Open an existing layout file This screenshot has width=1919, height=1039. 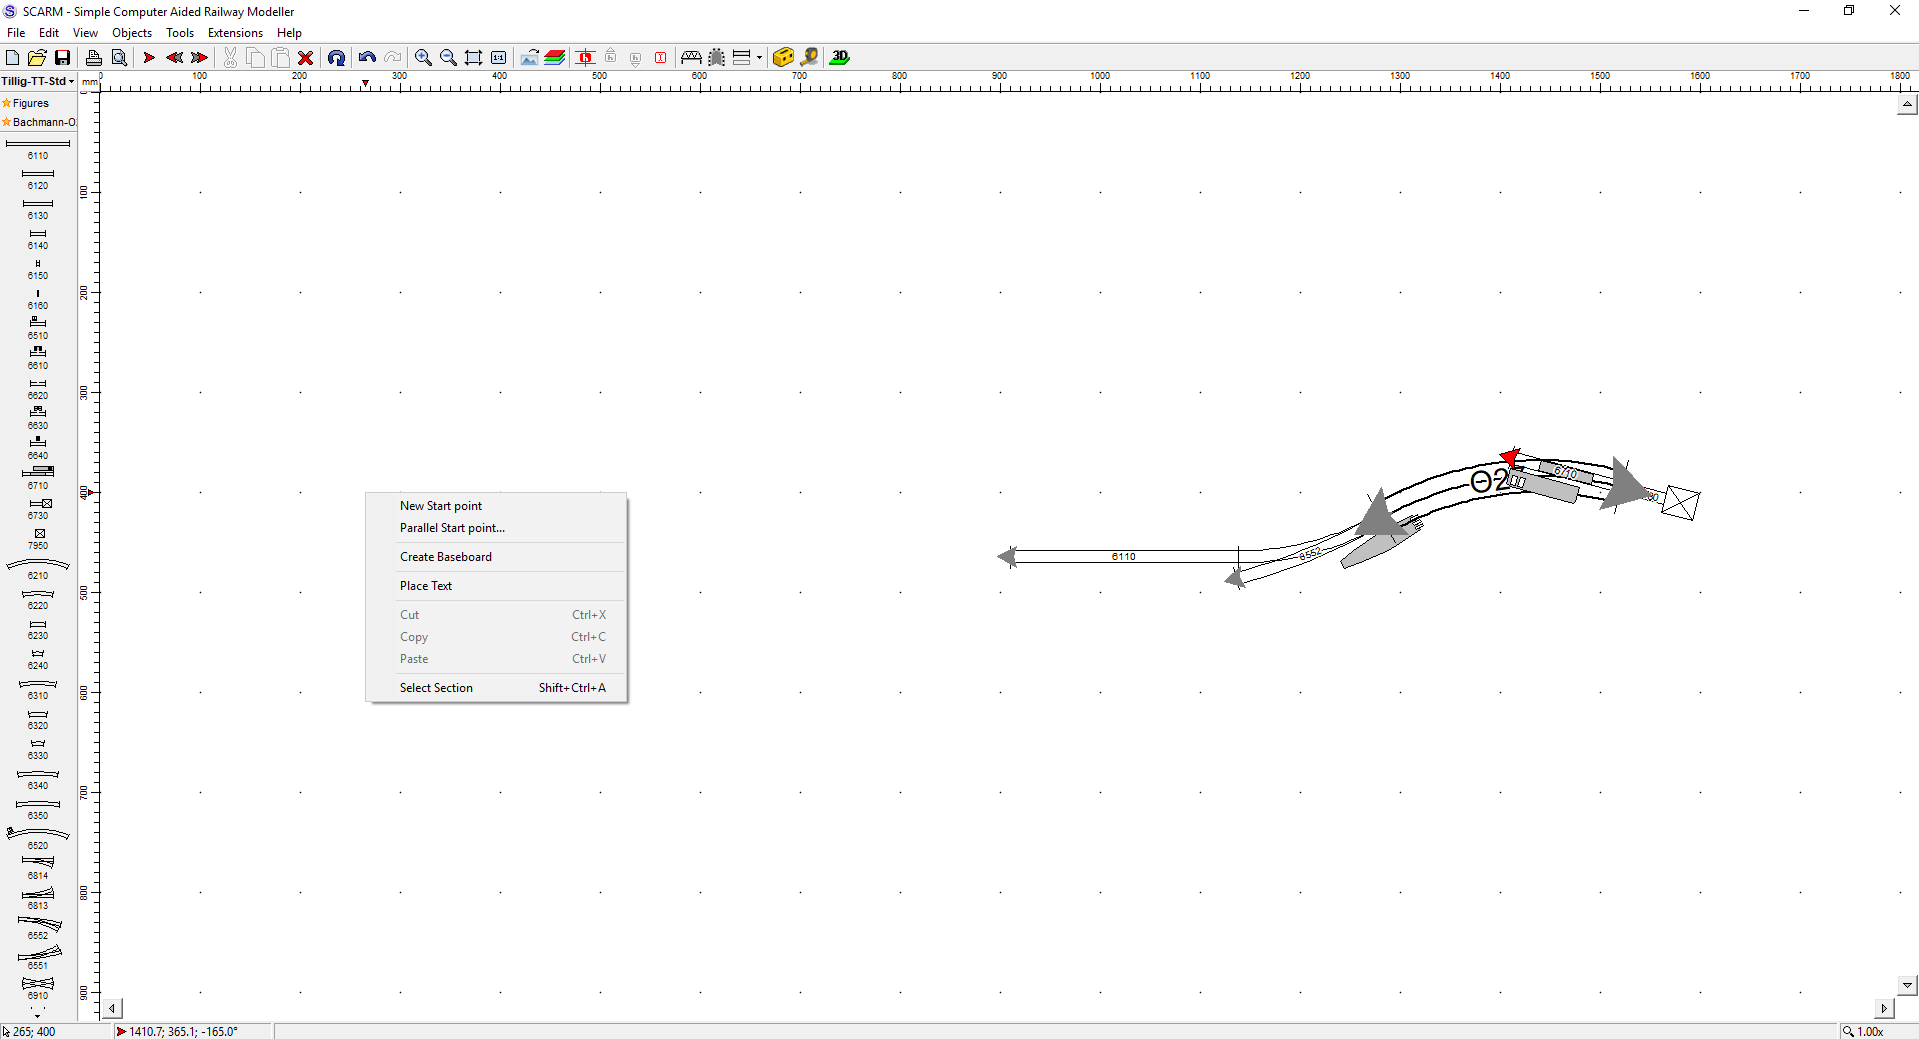click(37, 58)
